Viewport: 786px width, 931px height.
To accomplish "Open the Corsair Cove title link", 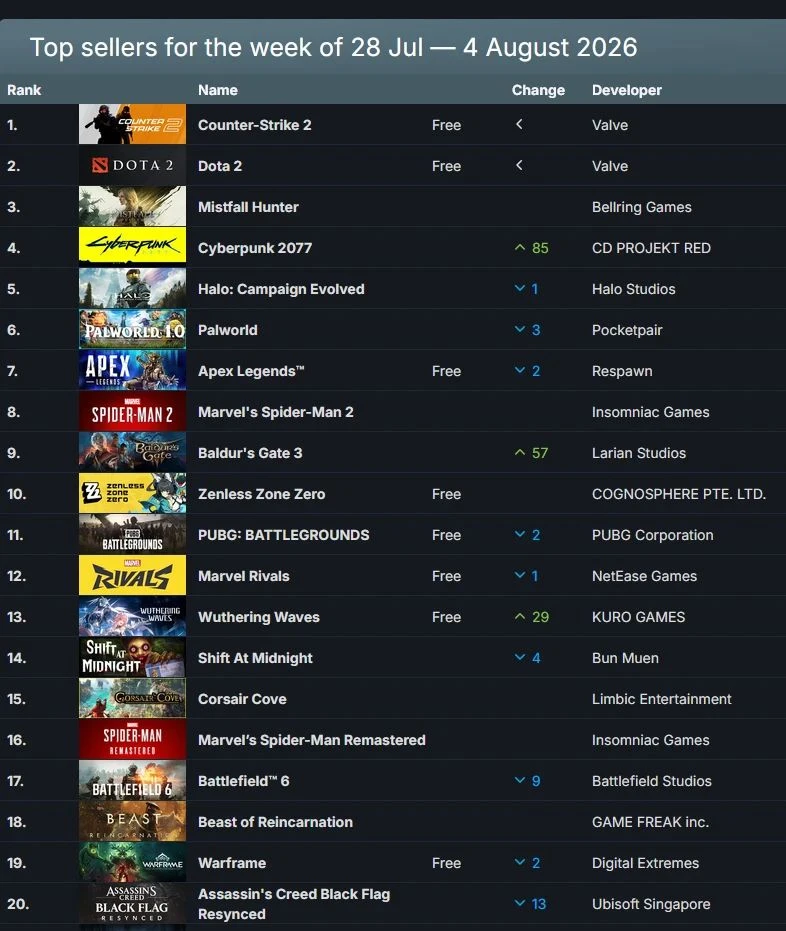I will pyautogui.click(x=242, y=698).
